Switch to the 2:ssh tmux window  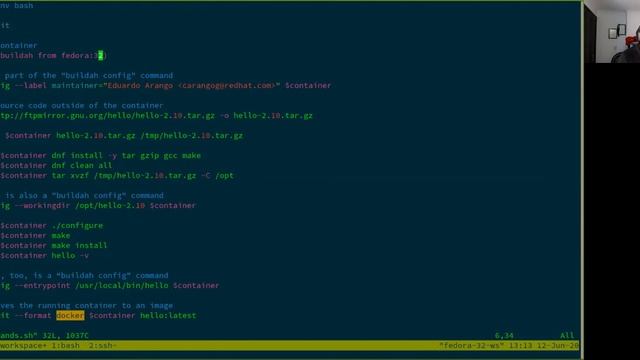tap(102, 345)
